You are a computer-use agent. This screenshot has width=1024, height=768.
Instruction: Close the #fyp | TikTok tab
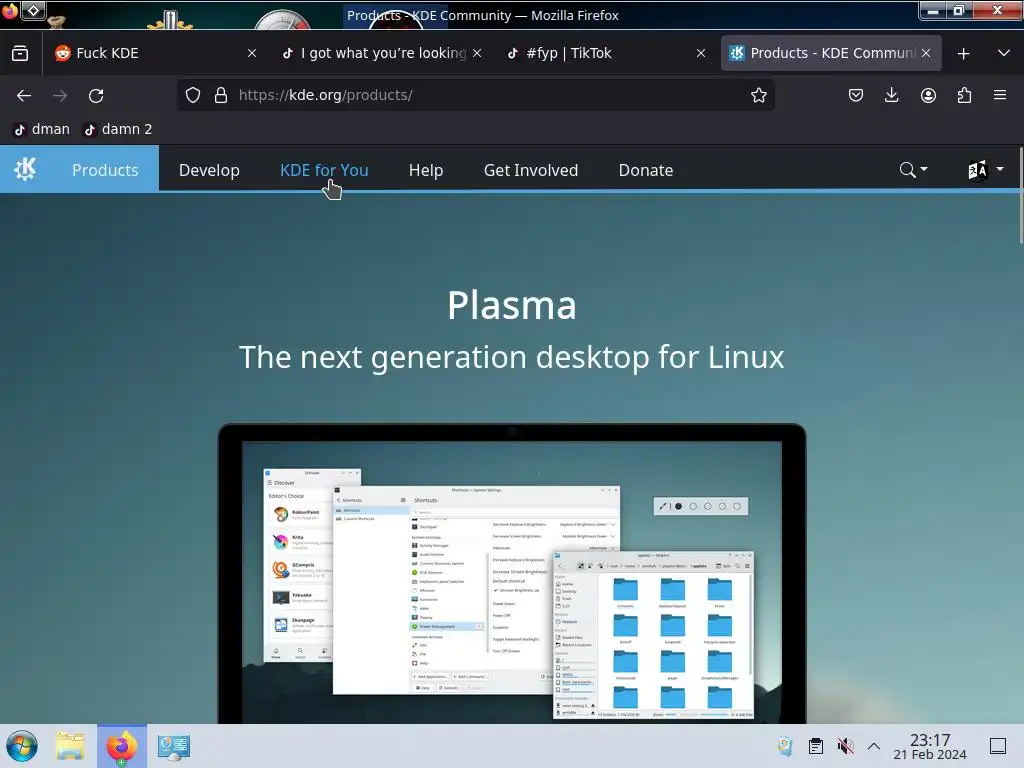[x=701, y=54]
